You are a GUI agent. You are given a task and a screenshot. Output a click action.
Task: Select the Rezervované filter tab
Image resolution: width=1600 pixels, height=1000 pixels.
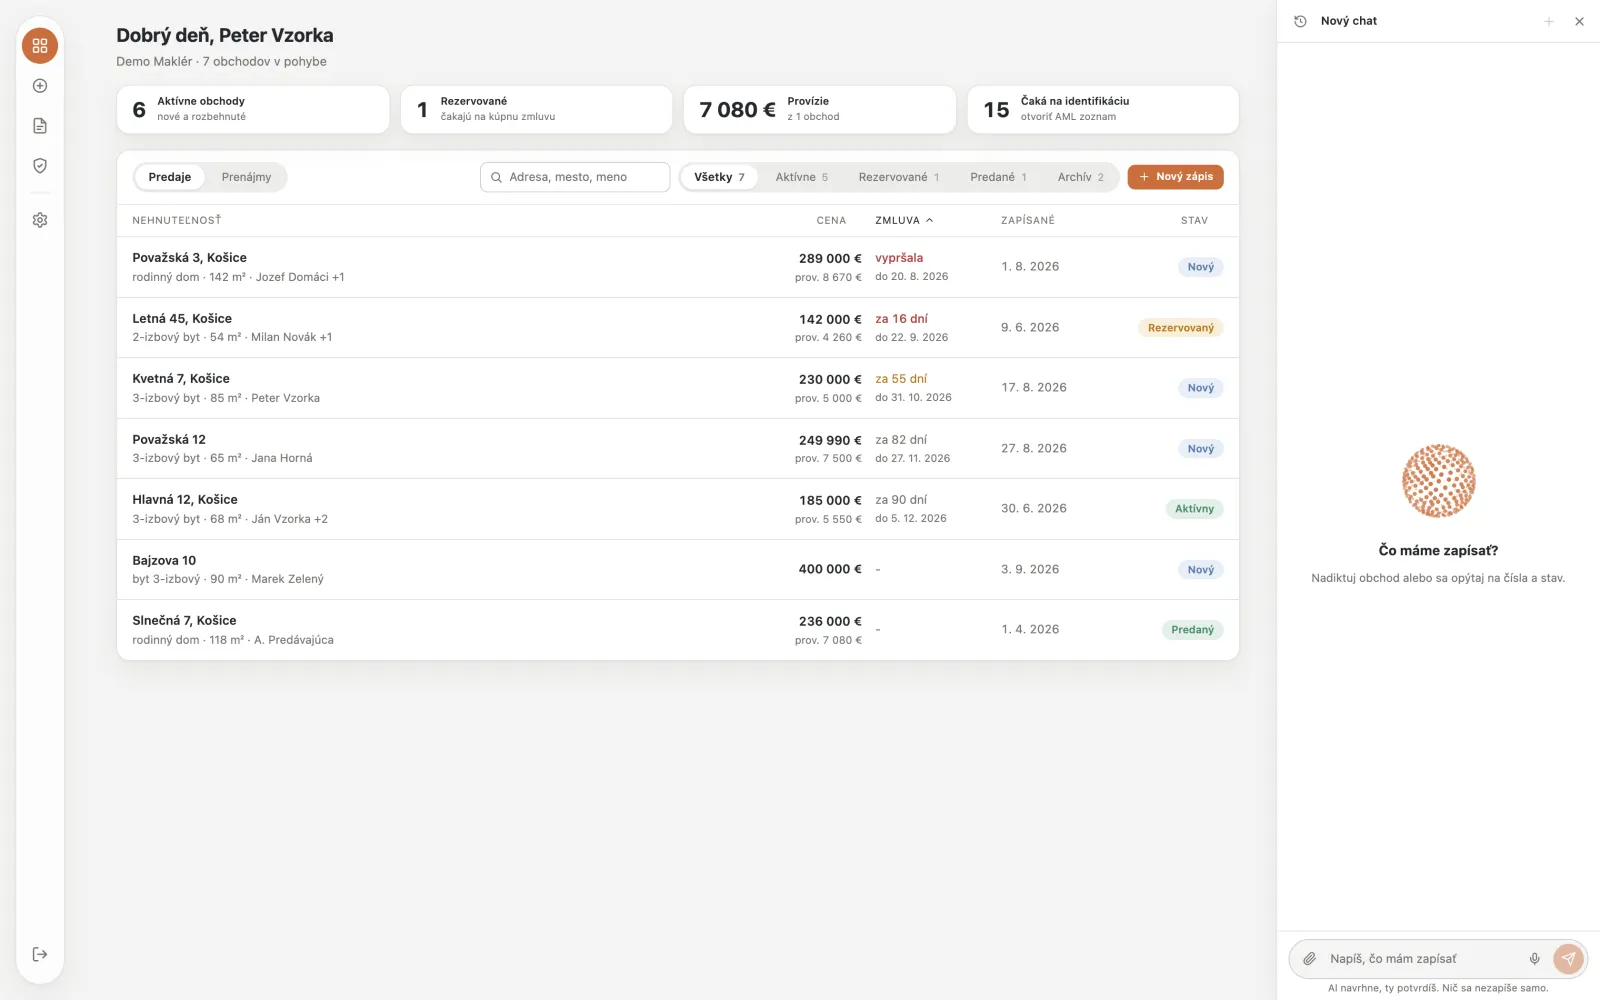click(899, 177)
